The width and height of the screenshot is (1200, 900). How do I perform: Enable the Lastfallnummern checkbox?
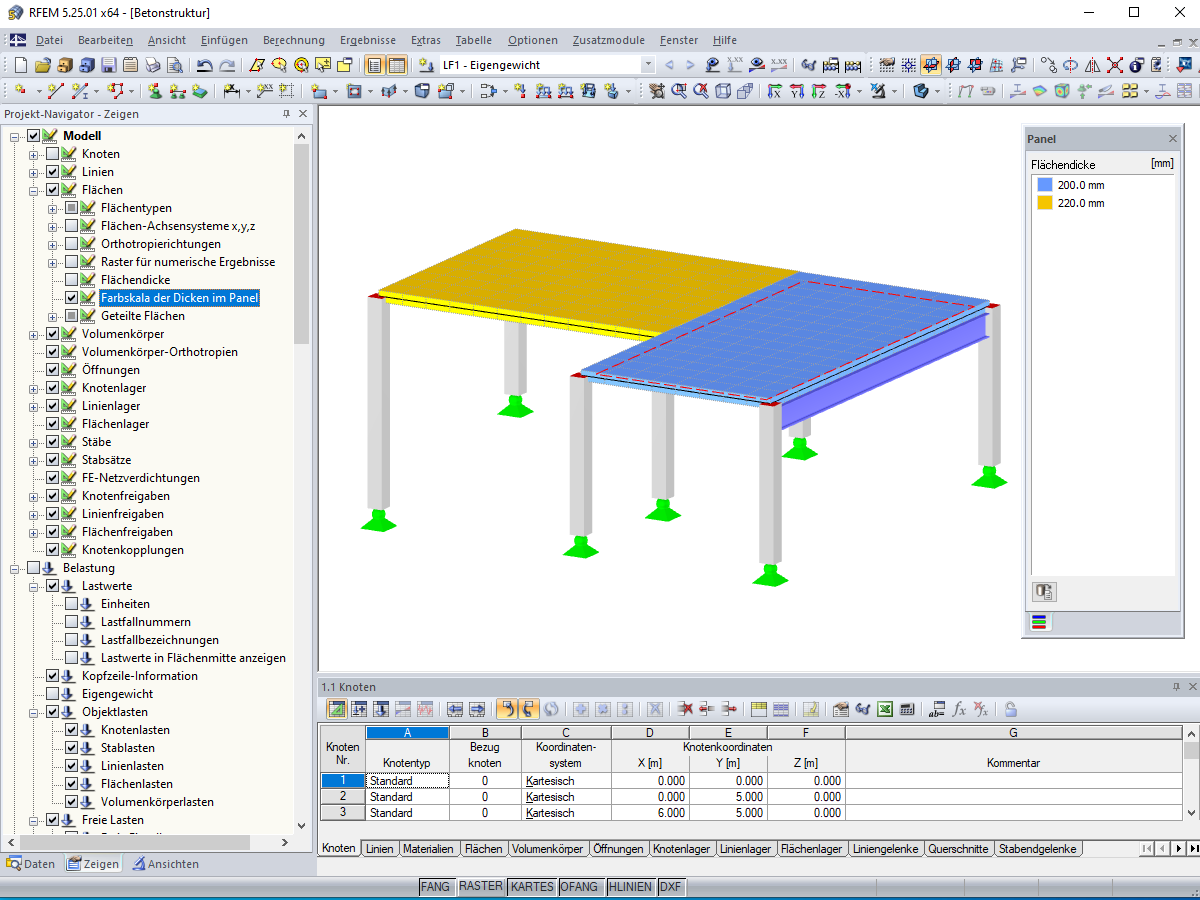[72, 622]
